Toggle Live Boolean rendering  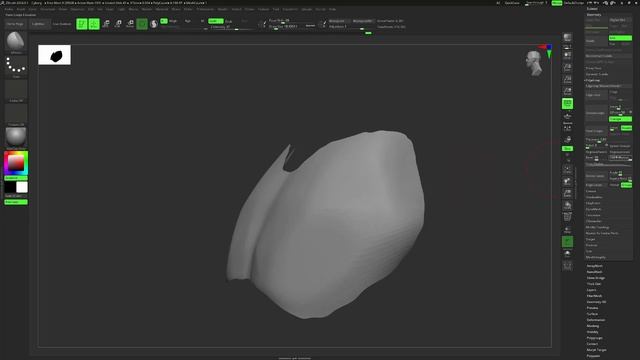click(x=62, y=24)
